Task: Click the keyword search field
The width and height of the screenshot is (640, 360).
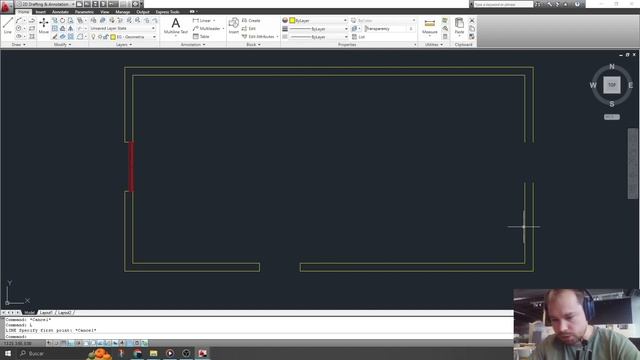Action: [503, 4]
